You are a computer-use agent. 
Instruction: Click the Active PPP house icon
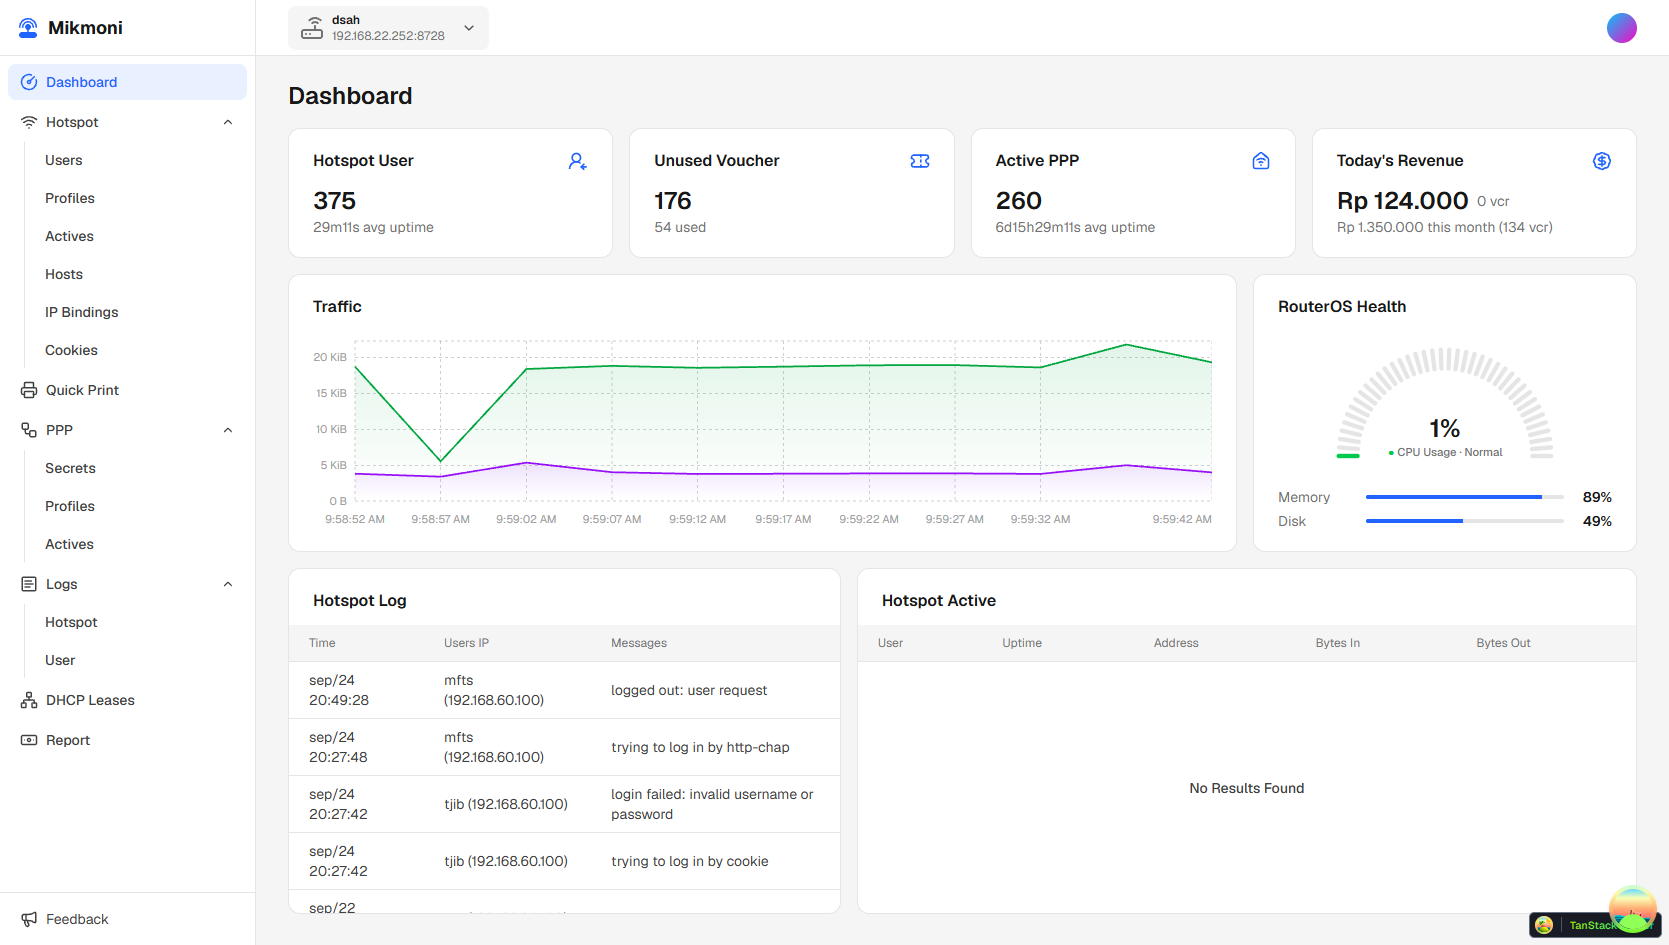point(1261,161)
